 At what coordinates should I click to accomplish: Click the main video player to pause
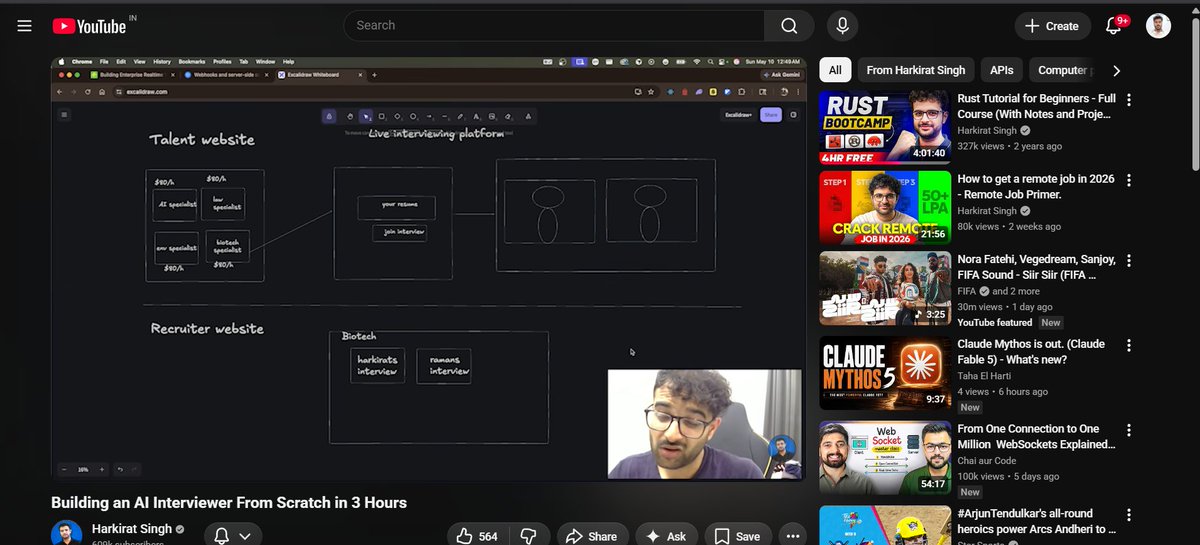pos(429,269)
